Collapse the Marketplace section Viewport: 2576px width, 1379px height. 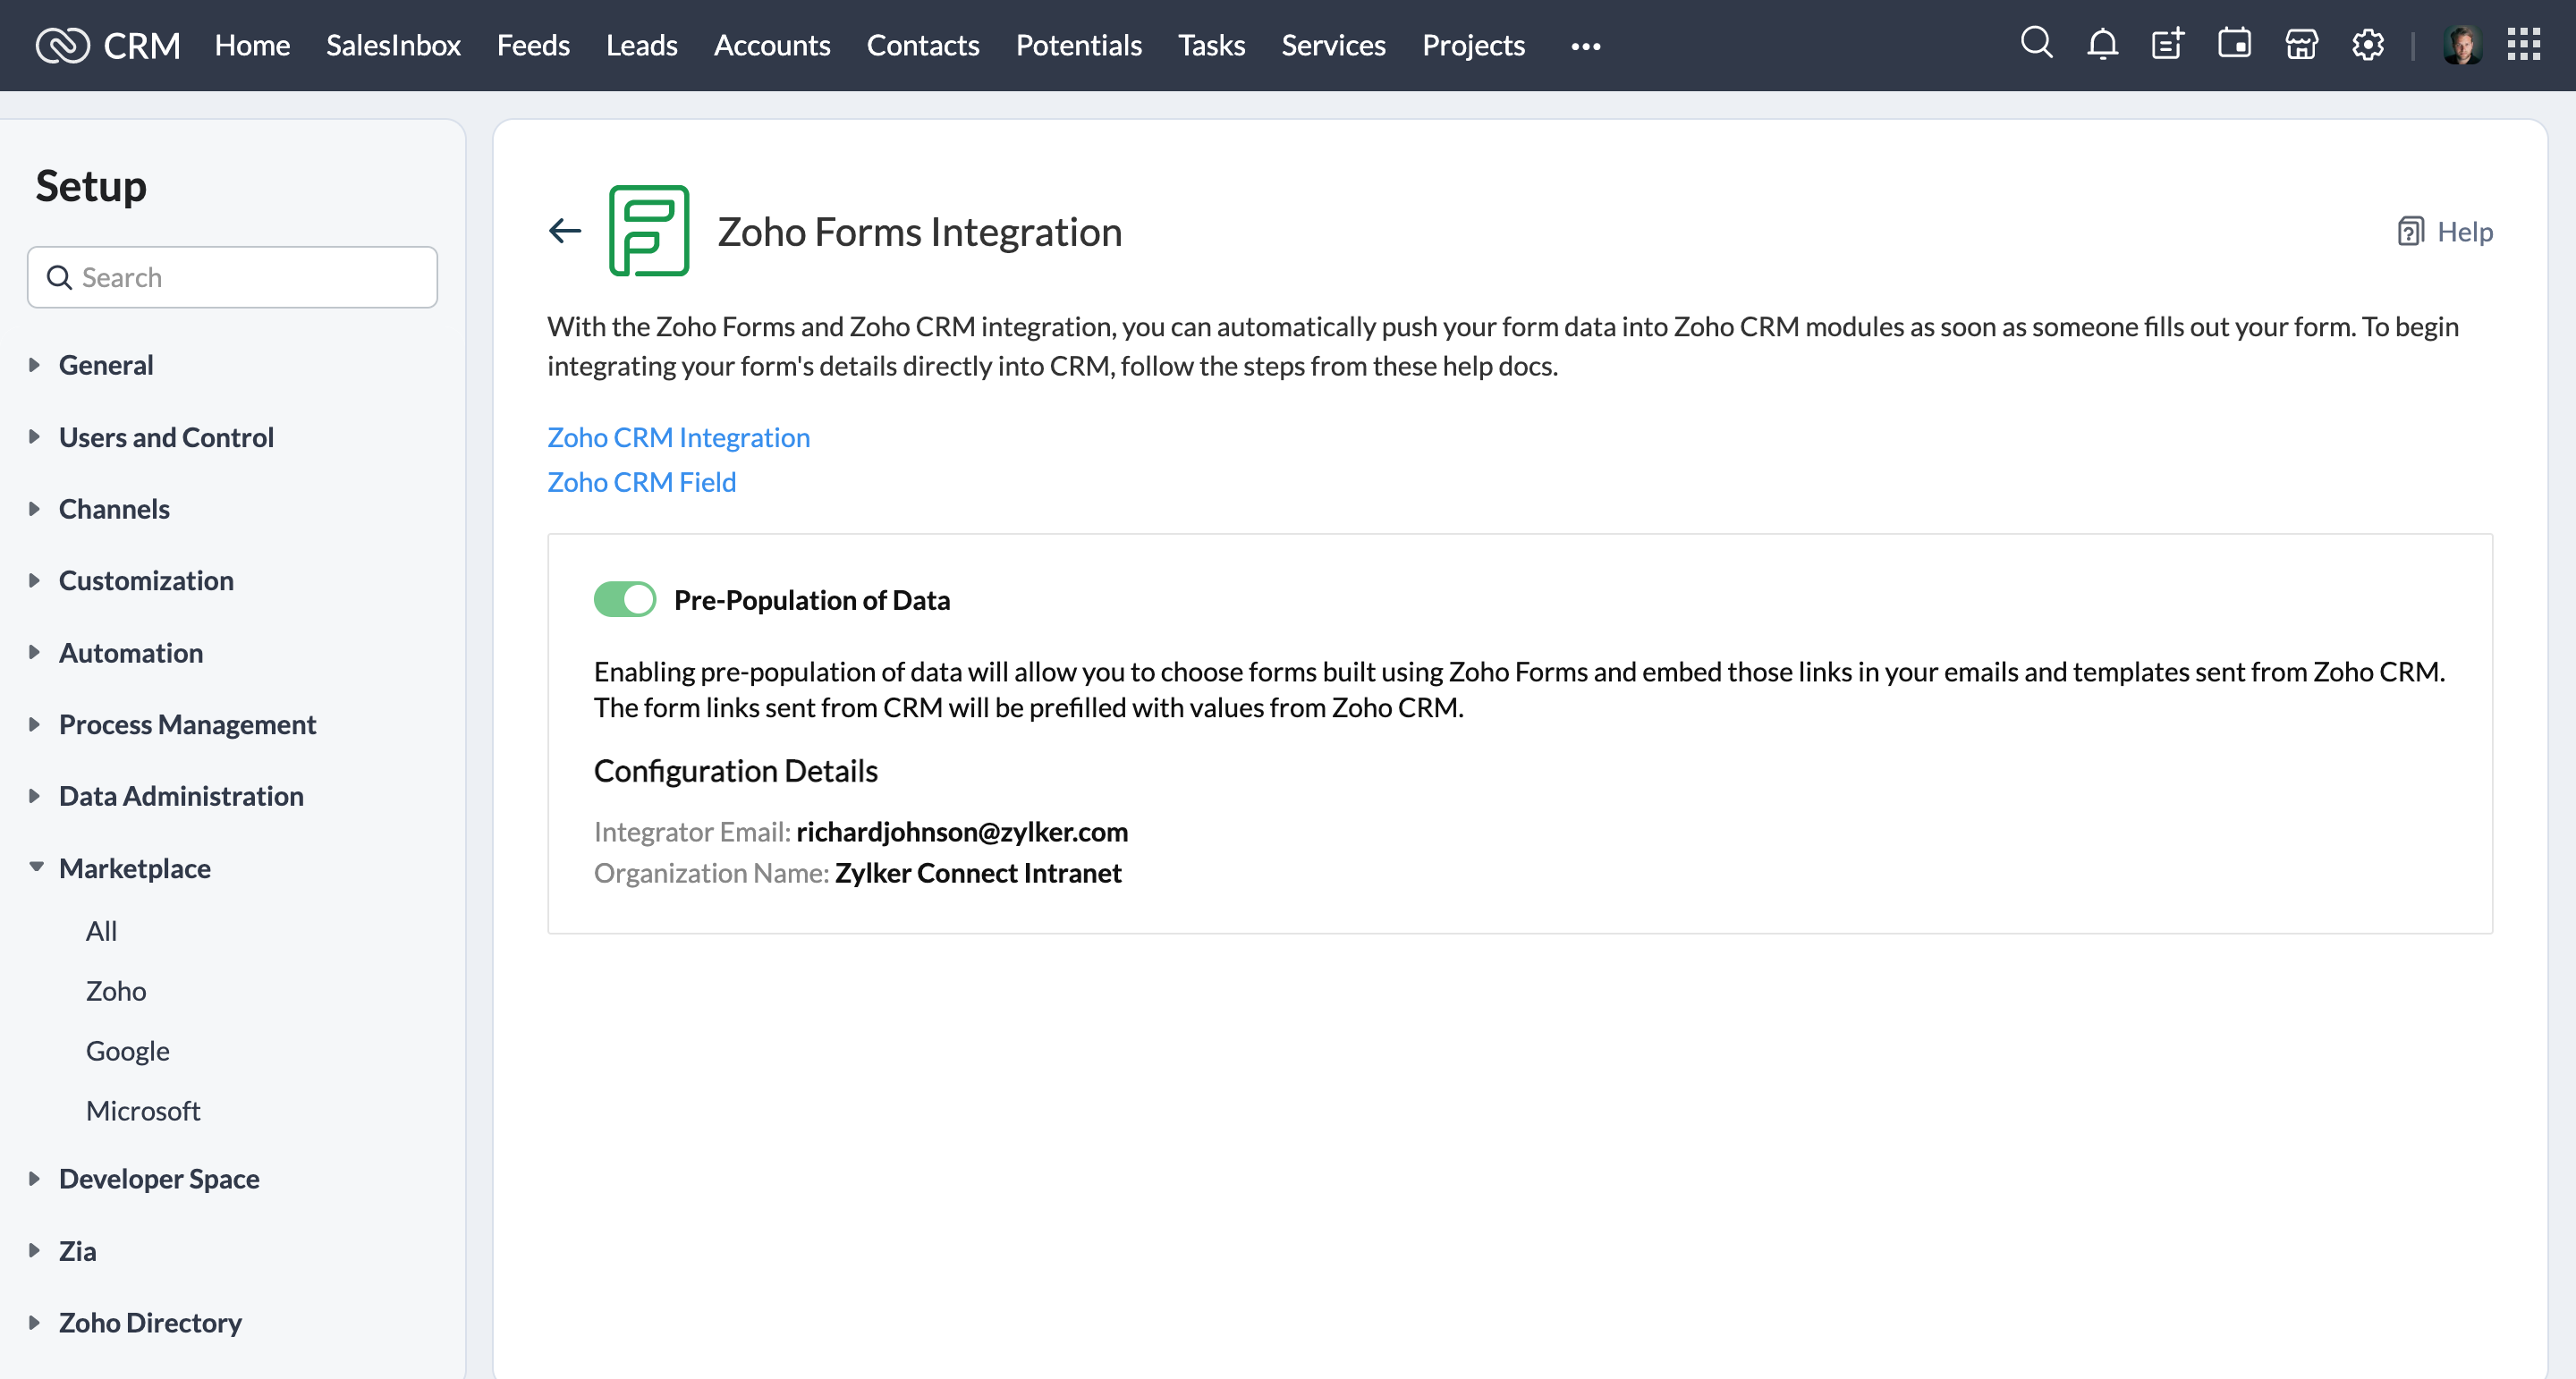[x=134, y=868]
